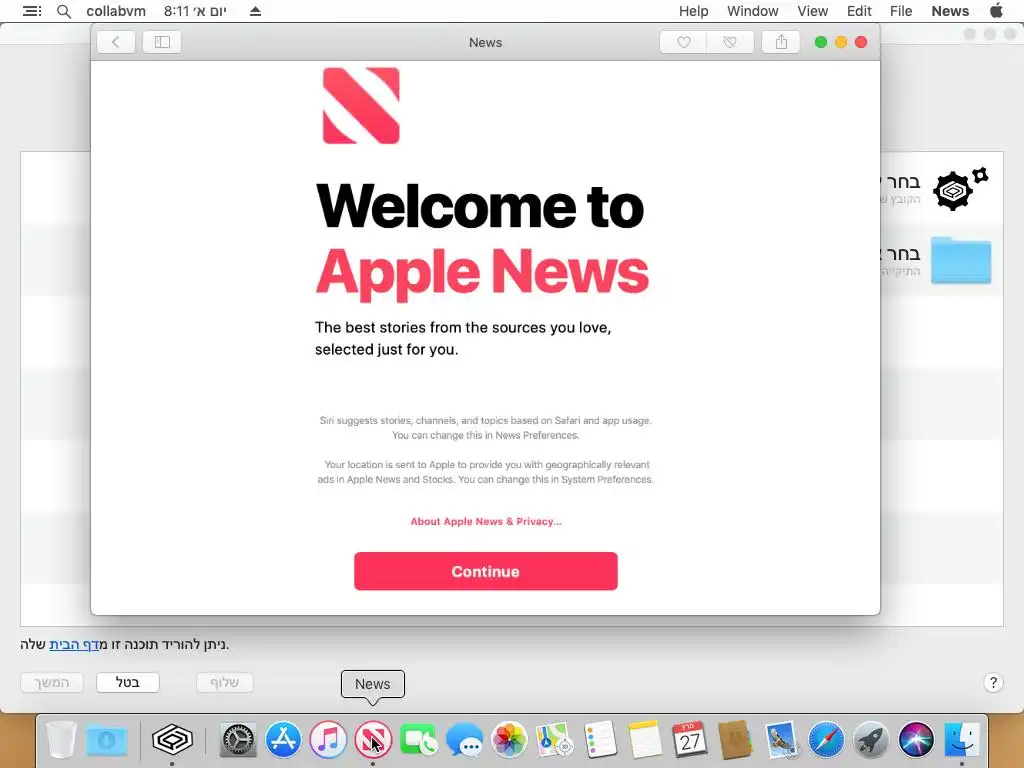This screenshot has width=1024, height=768.
Task: Open Notes icon in Dock
Action: 645,739
